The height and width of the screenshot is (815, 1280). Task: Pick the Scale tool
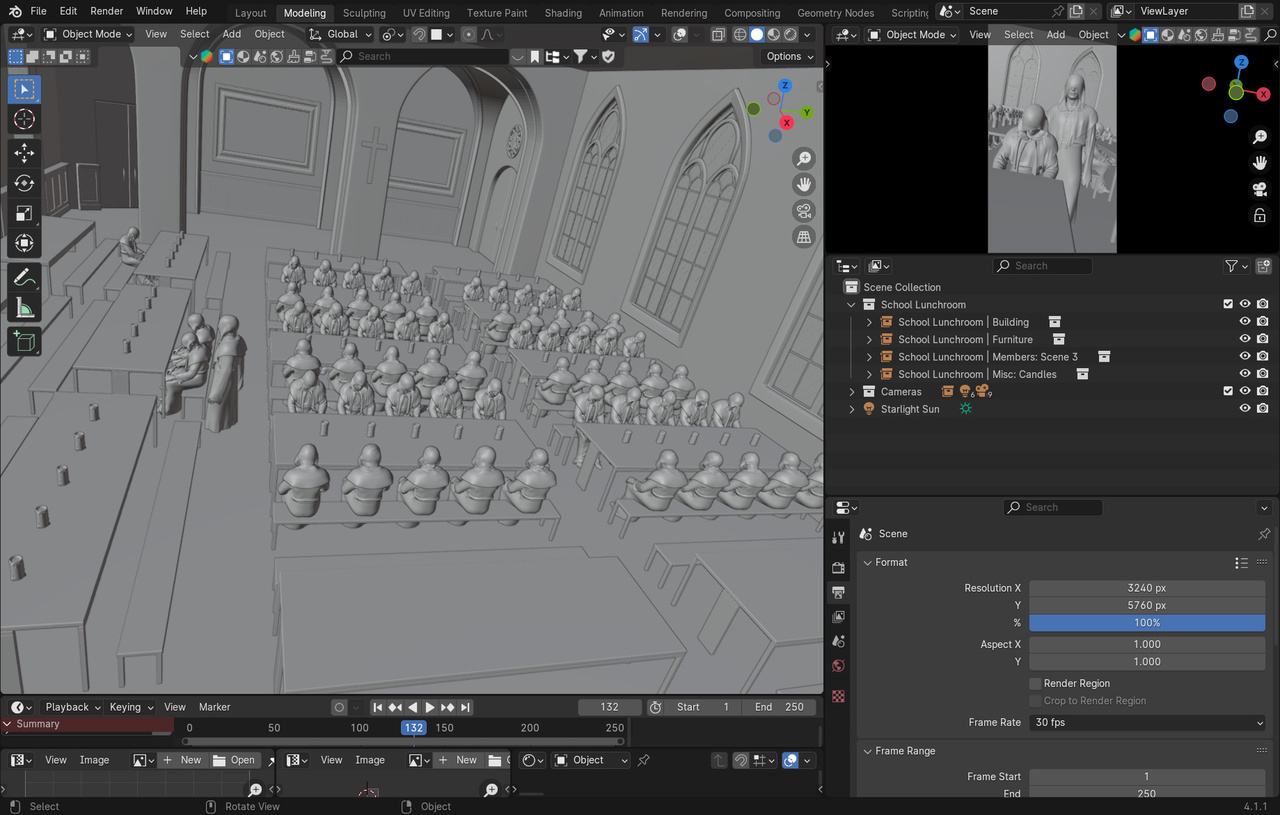coord(25,213)
